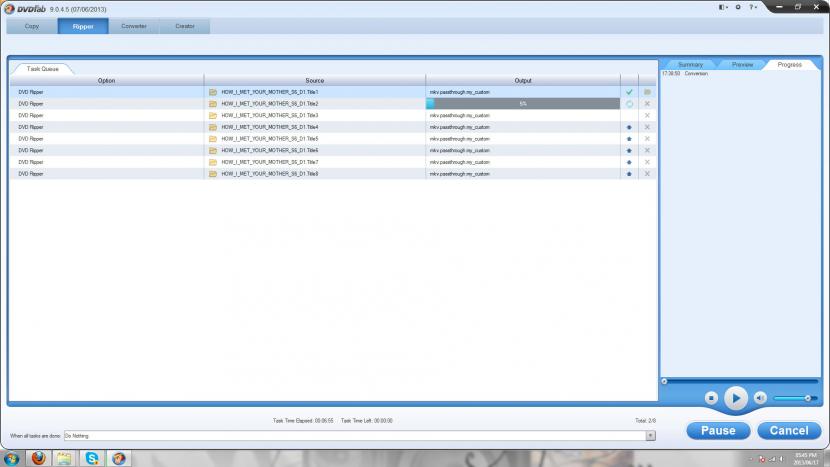Click folder icon for Title7 source
This screenshot has width=830, height=467.
click(x=213, y=162)
